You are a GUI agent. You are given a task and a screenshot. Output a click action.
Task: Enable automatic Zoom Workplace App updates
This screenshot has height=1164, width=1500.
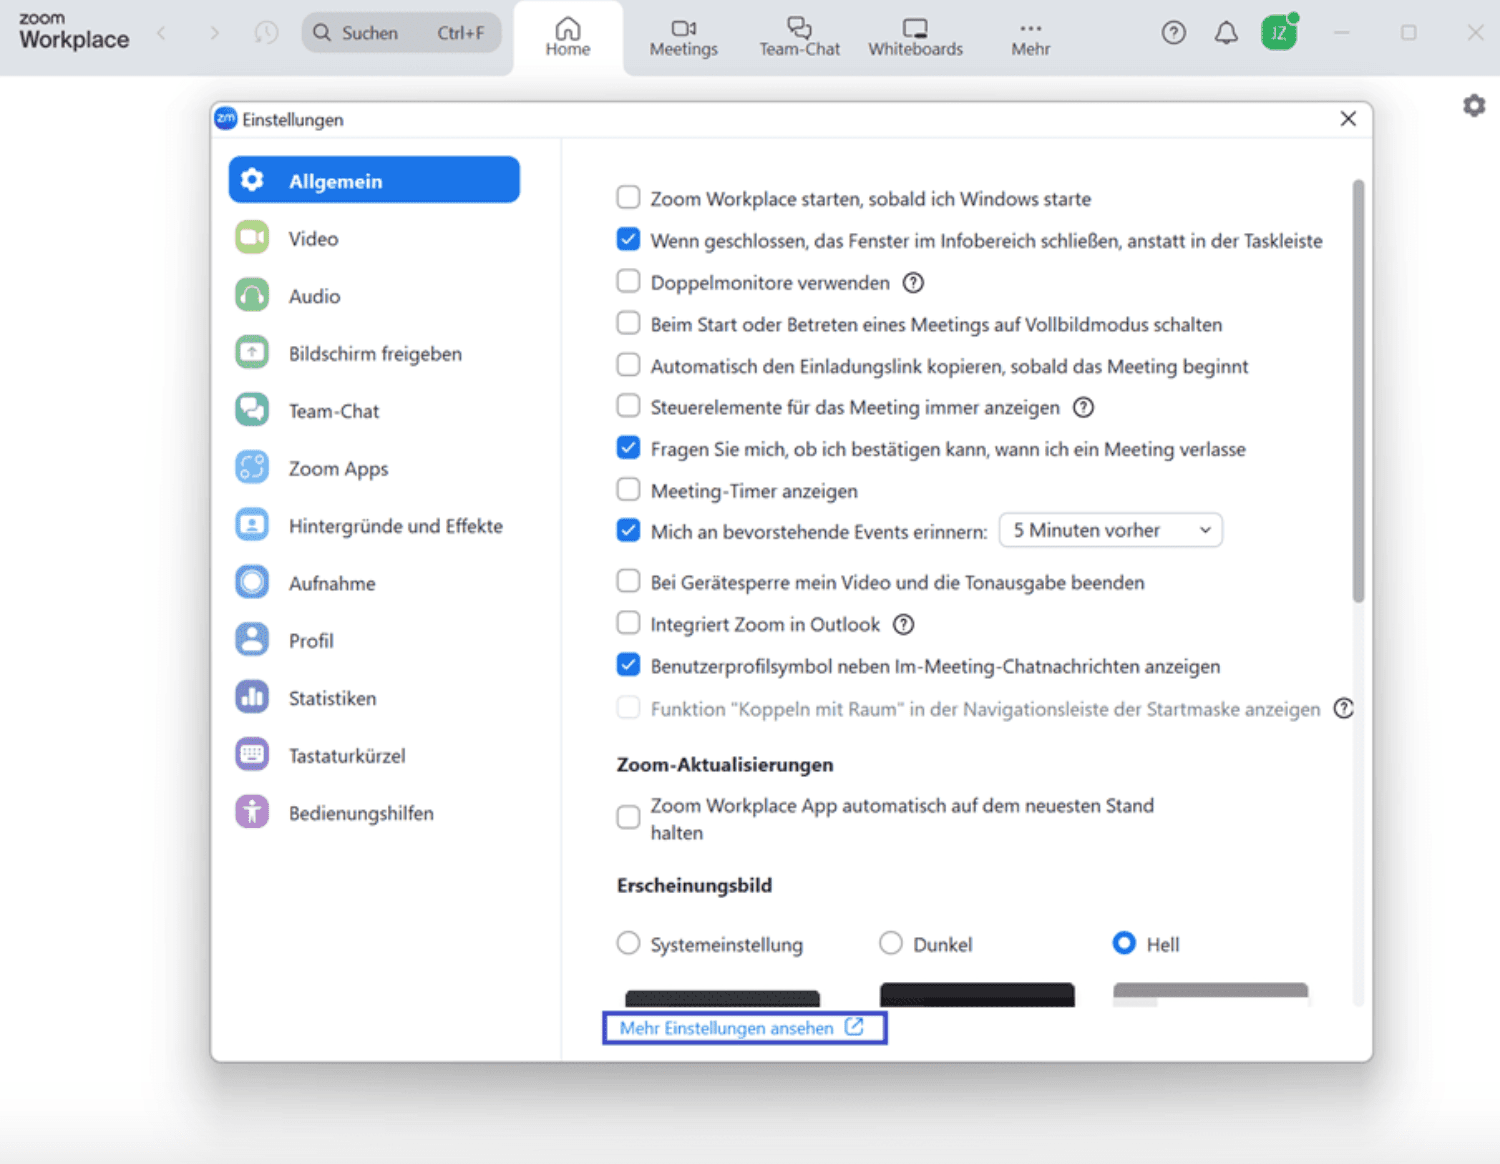[x=628, y=818]
